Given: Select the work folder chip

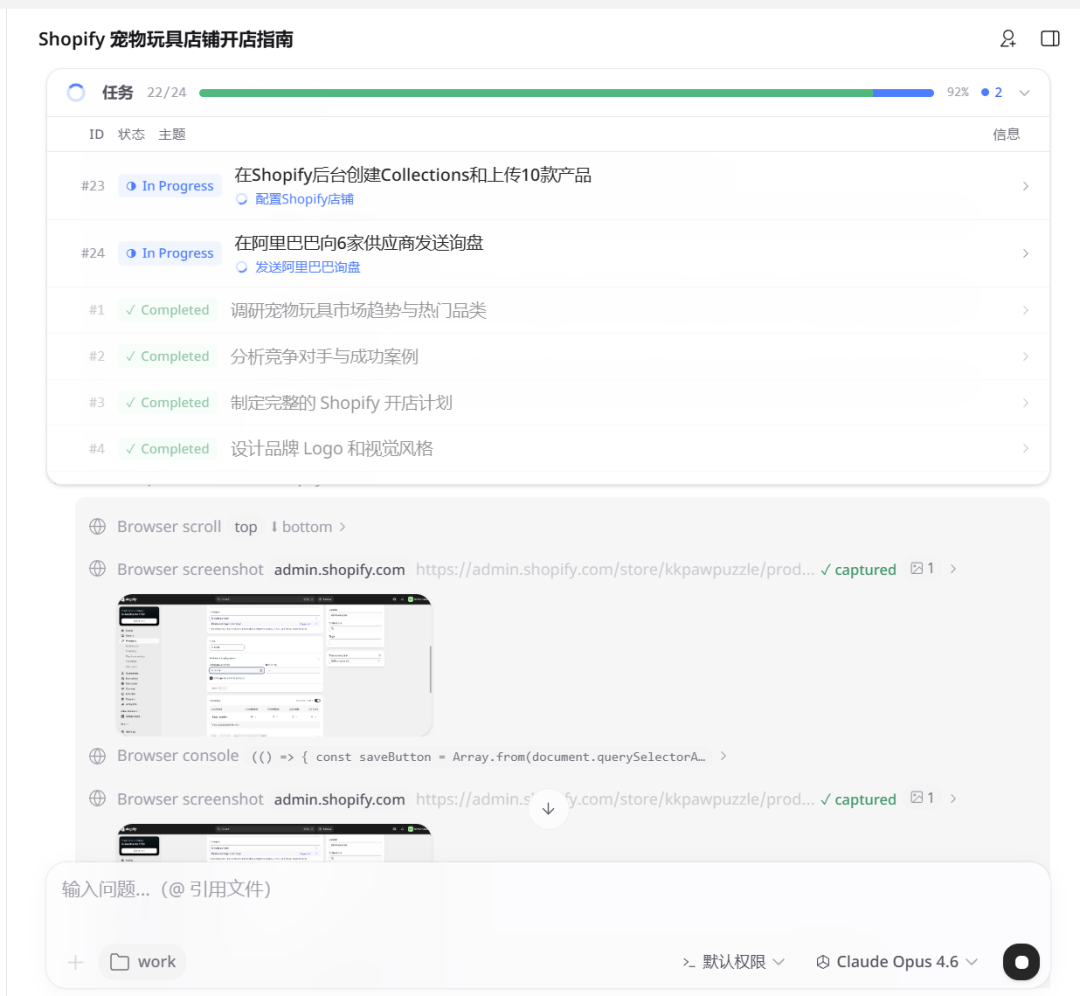Looking at the screenshot, I should click(143, 962).
